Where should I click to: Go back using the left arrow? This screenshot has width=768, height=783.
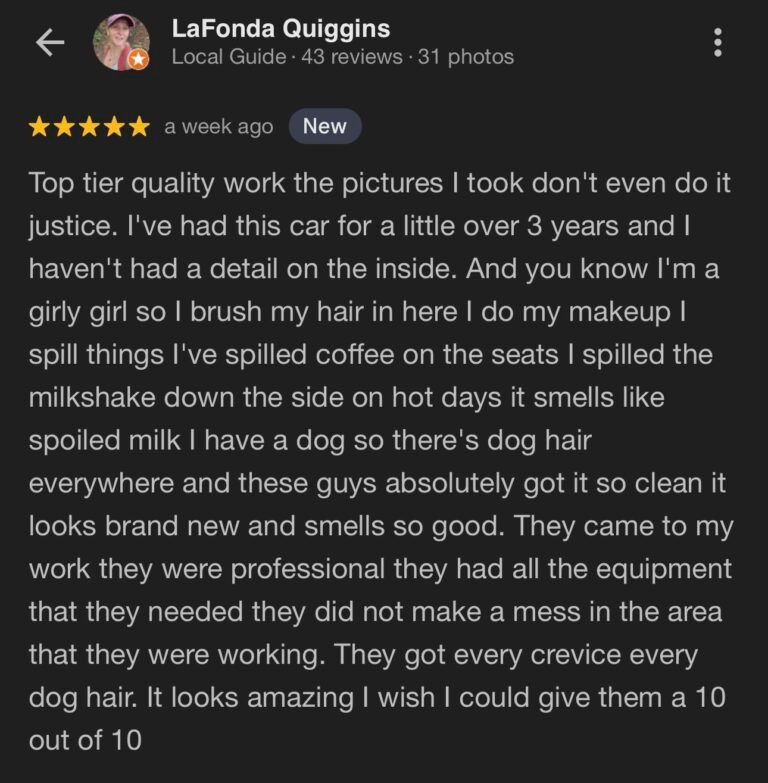pos(50,42)
